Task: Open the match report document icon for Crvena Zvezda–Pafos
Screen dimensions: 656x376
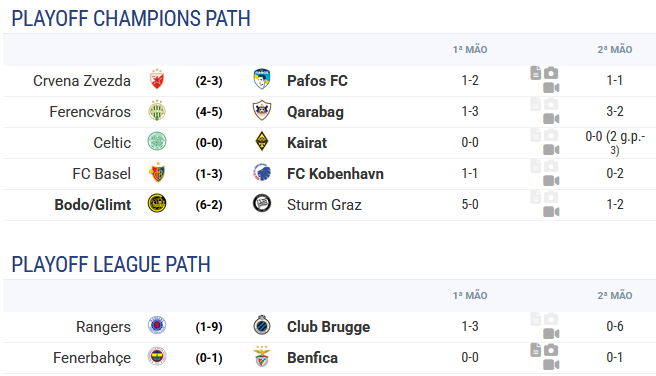Action: [x=536, y=73]
